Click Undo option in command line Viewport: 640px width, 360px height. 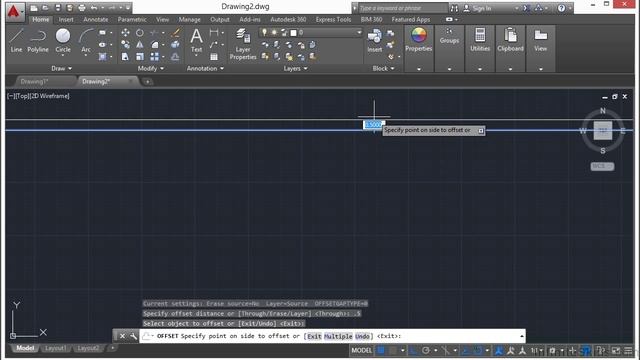click(362, 336)
